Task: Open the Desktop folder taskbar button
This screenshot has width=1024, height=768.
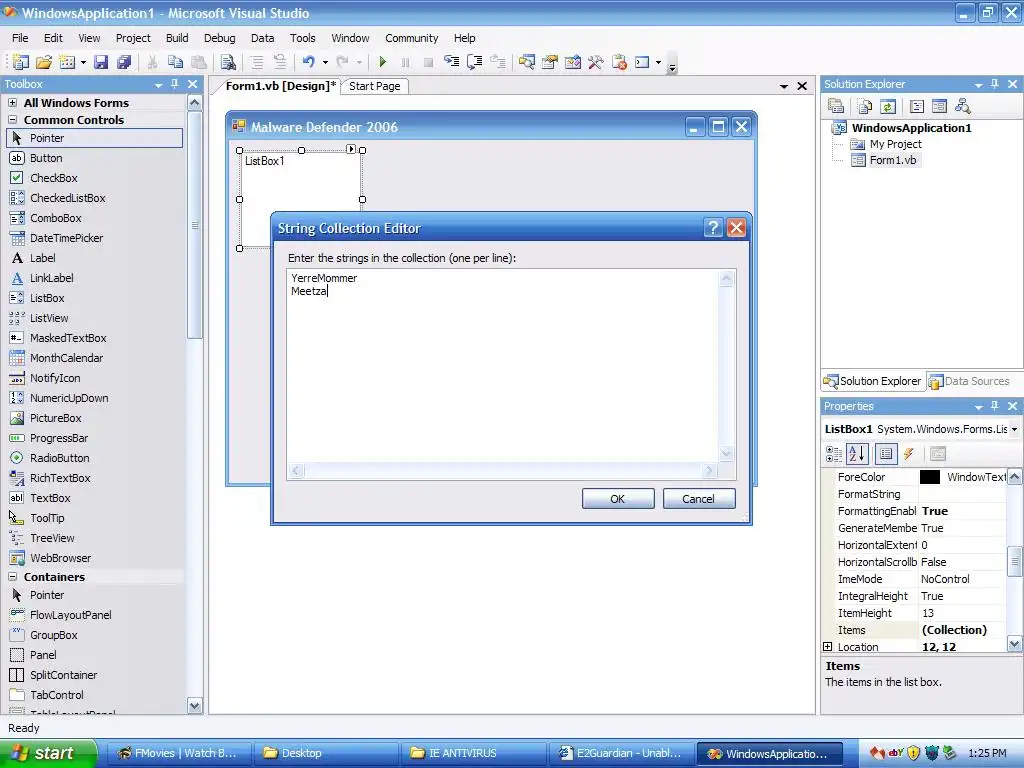Action: point(325,753)
